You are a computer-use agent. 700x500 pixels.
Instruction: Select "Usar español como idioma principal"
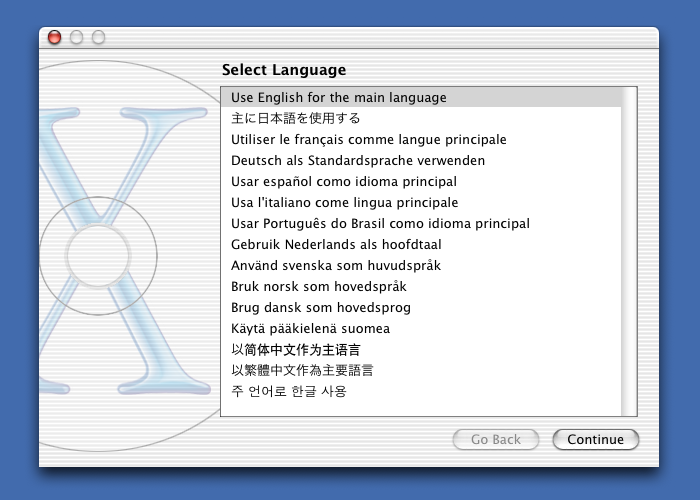pos(421,181)
